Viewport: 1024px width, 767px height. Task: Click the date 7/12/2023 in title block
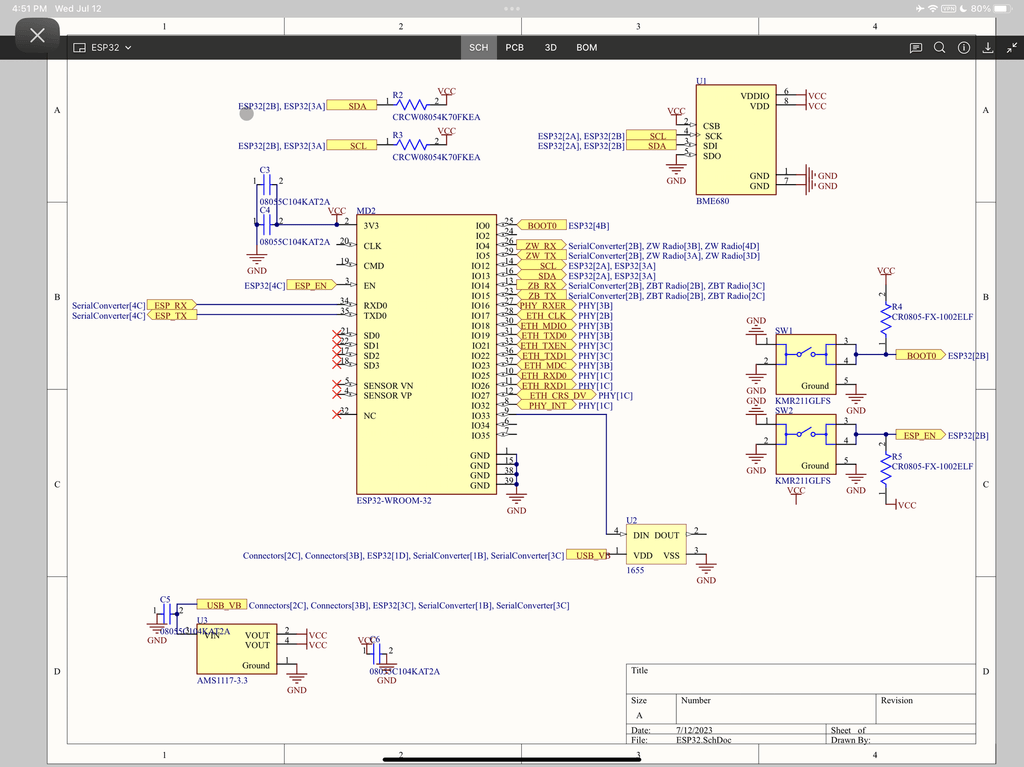pos(694,730)
